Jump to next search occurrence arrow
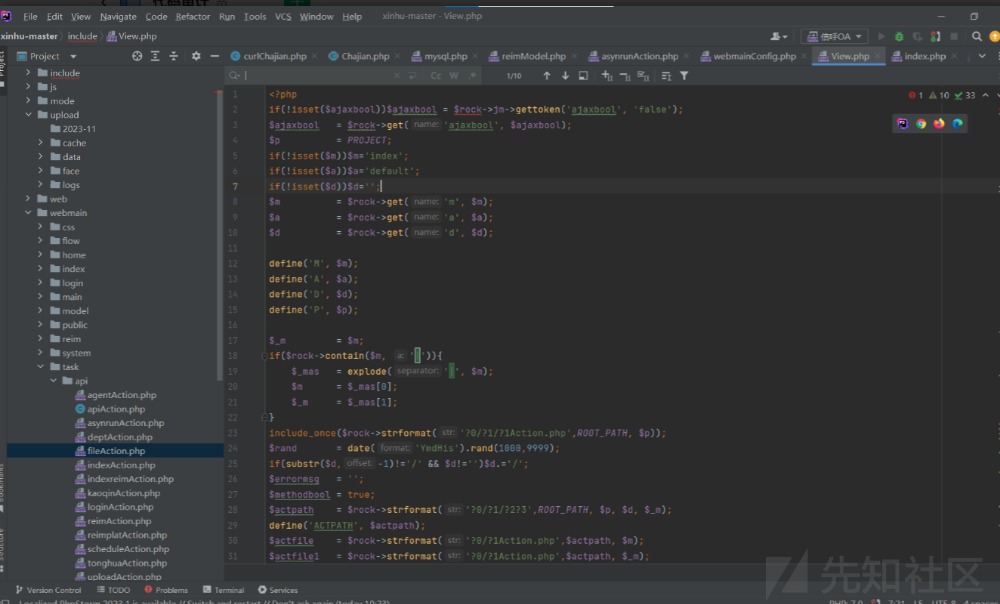The height and width of the screenshot is (604, 1000). [x=566, y=76]
